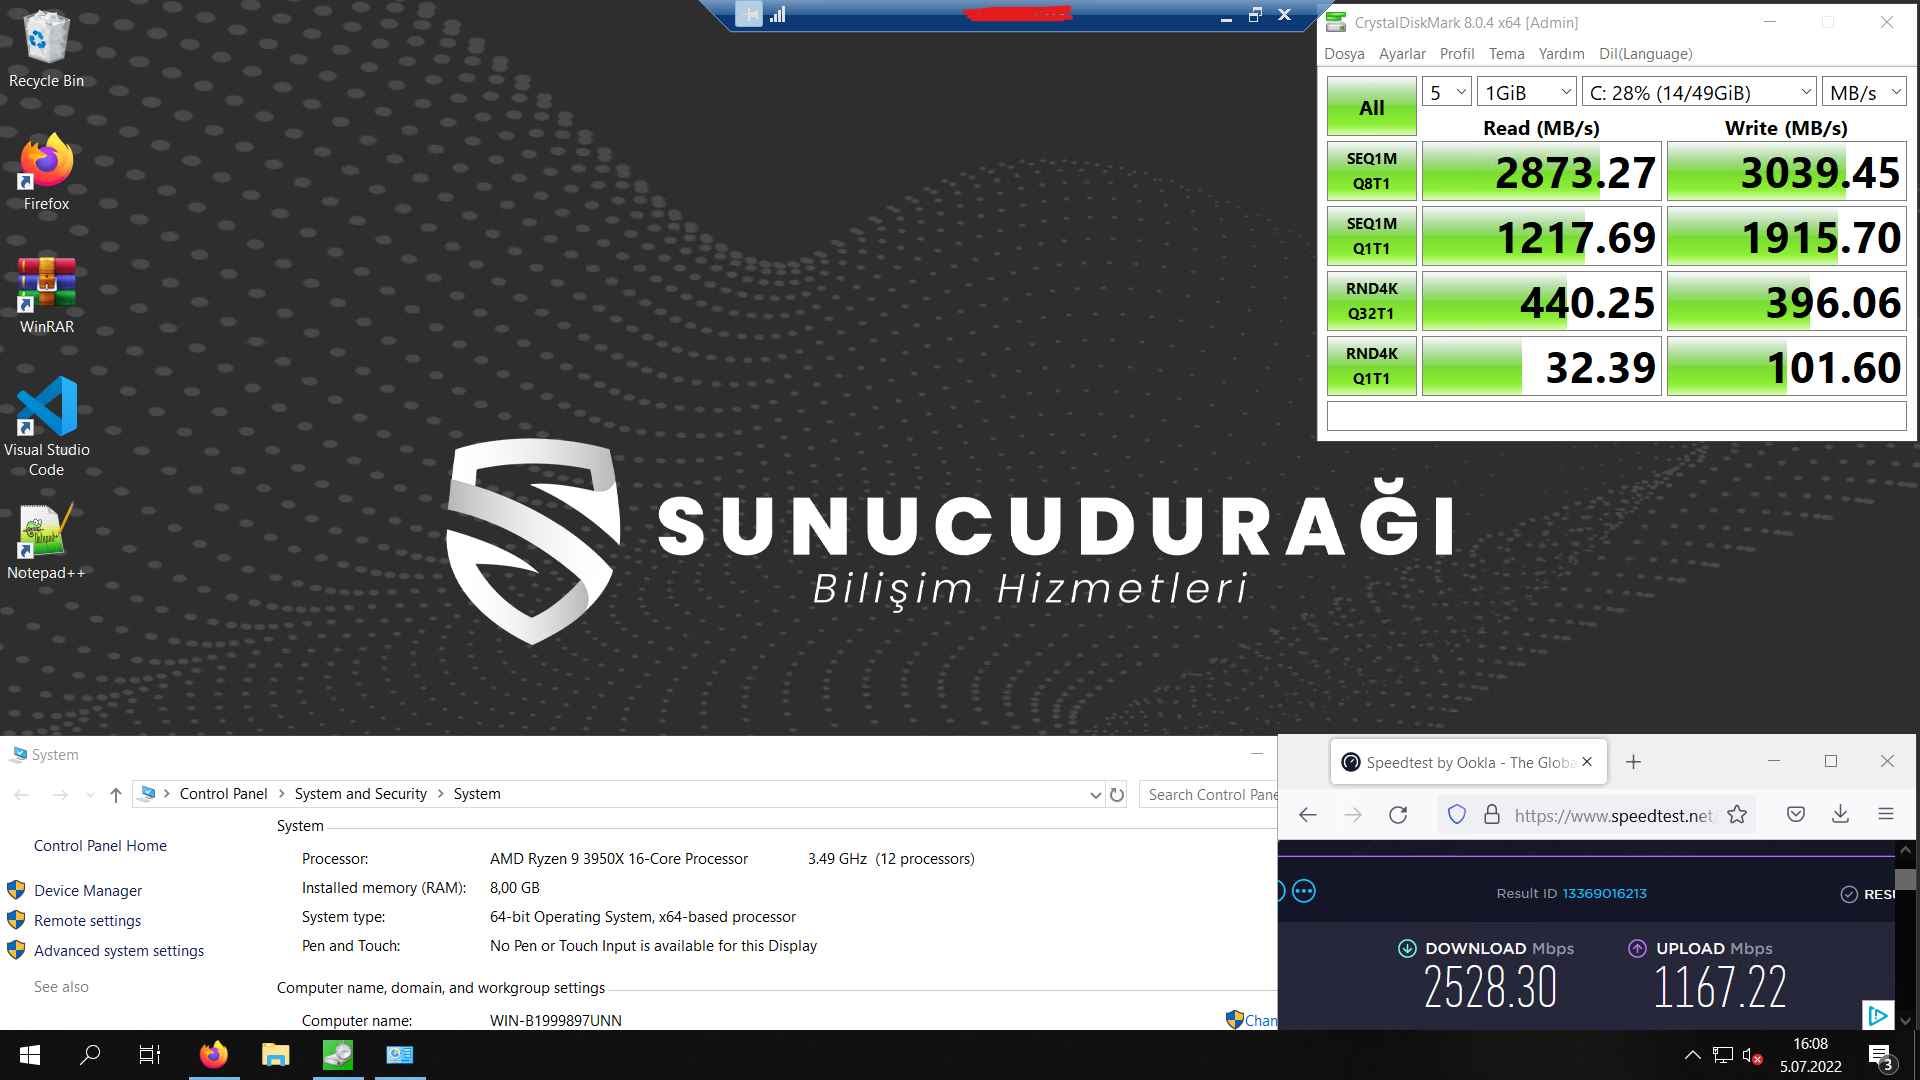Open the drive selection dropdown C: 28%
Image resolution: width=1920 pixels, height=1080 pixels.
pos(1699,93)
